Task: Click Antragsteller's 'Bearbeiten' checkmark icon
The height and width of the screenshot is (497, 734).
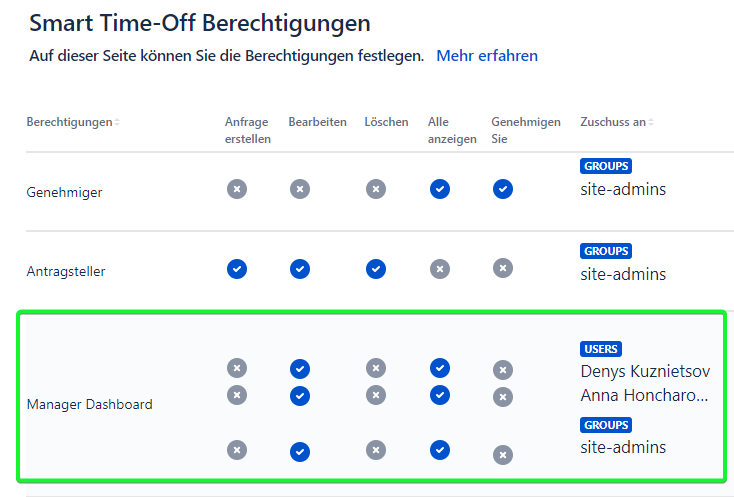Action: coord(300,269)
